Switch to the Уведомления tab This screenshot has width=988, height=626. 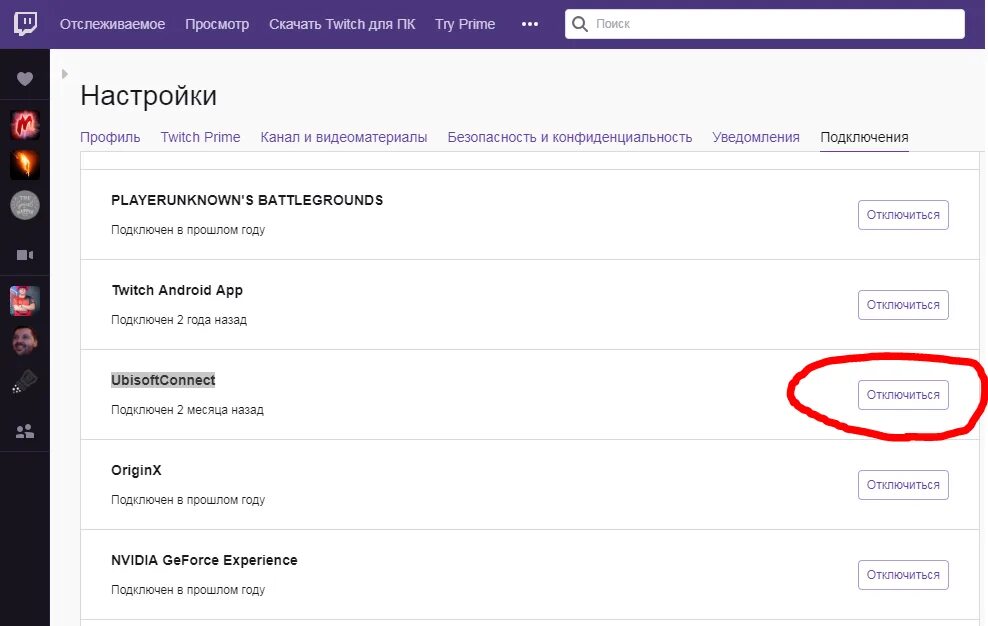(x=756, y=137)
